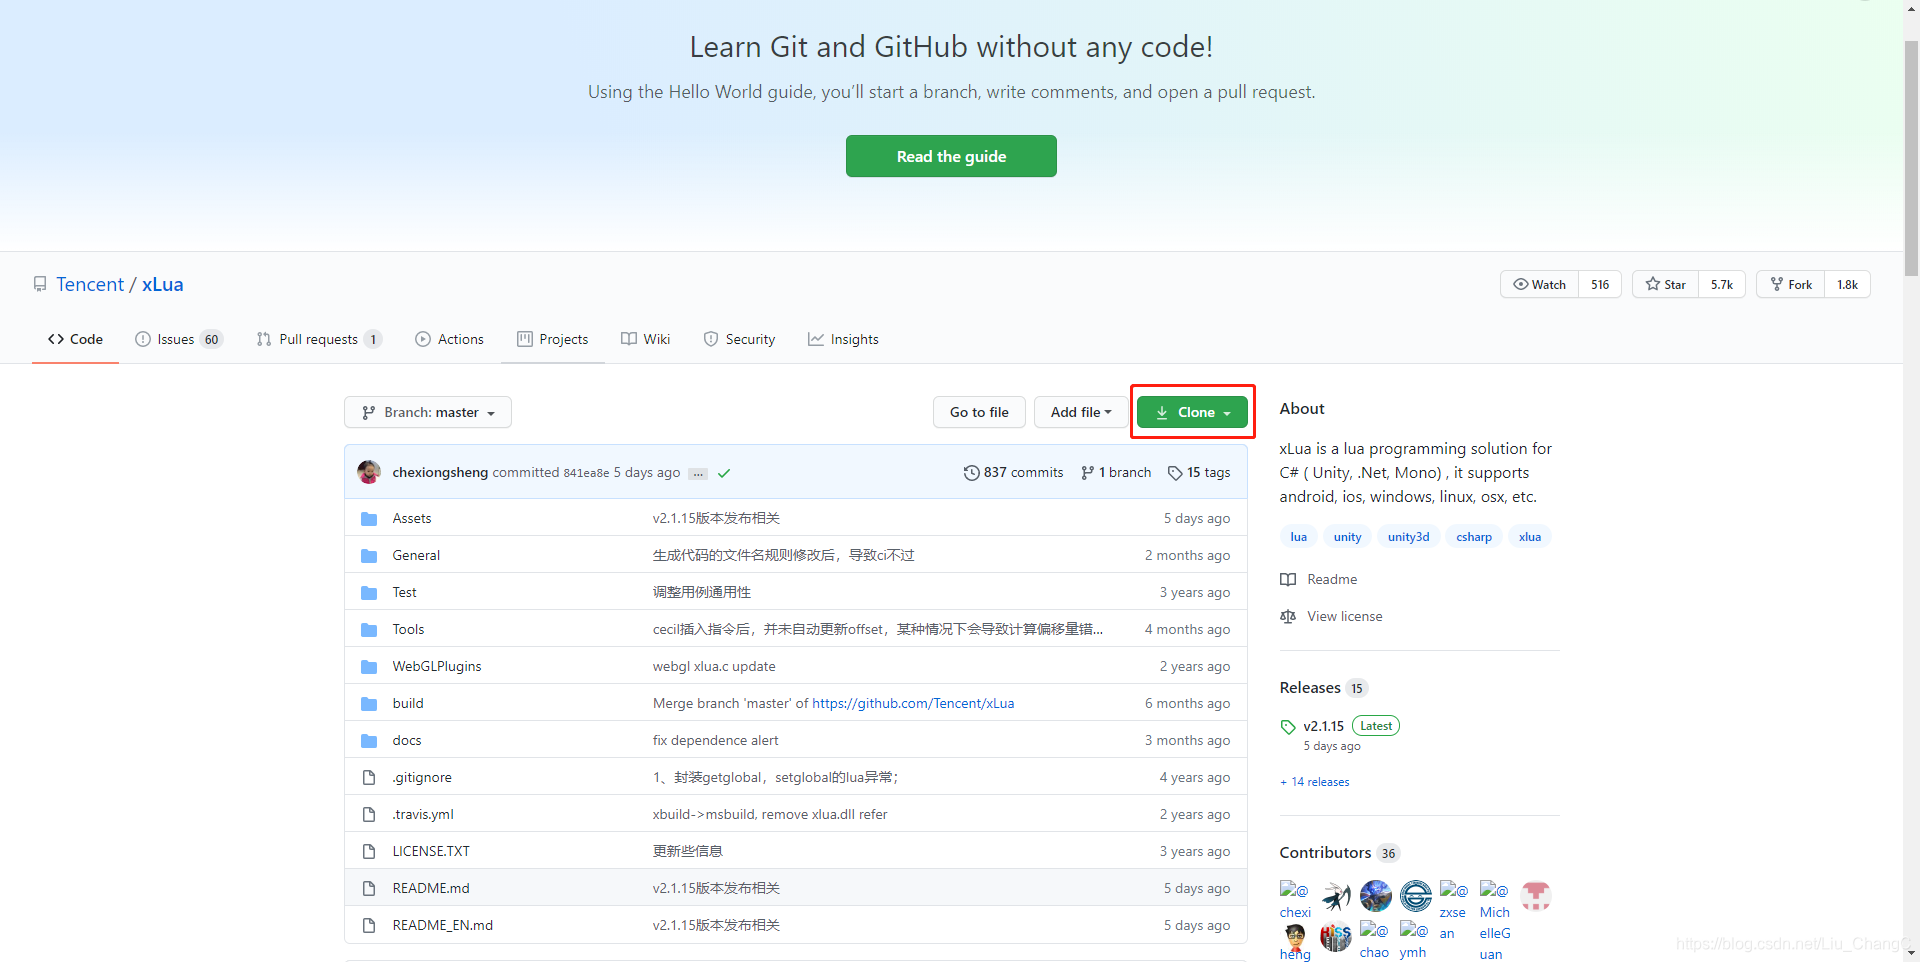Open the General folder
1920x962 pixels.
tap(416, 555)
